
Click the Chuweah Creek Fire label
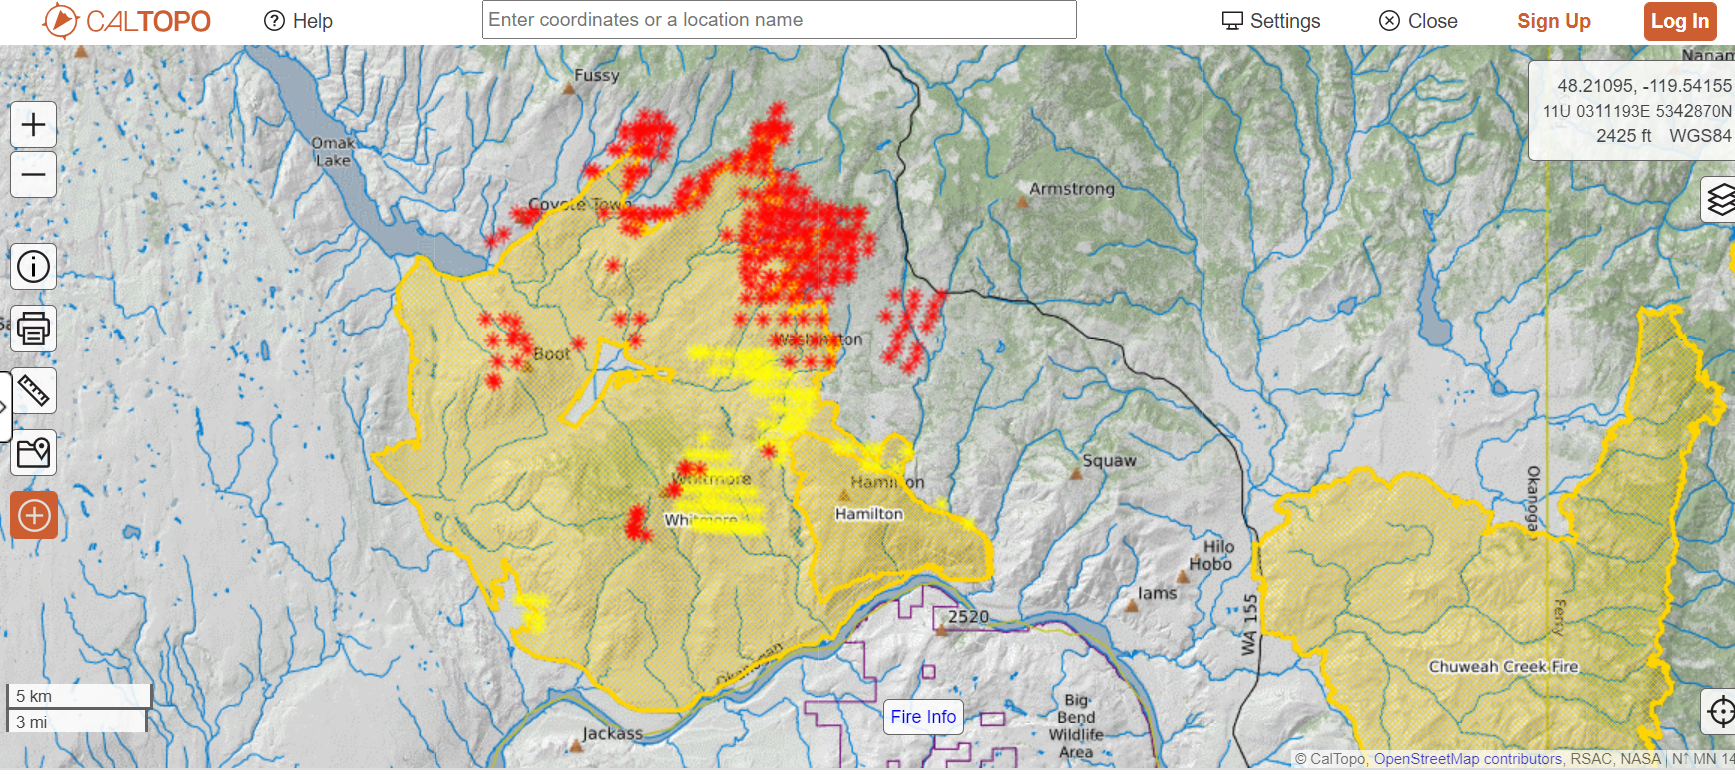1502,667
